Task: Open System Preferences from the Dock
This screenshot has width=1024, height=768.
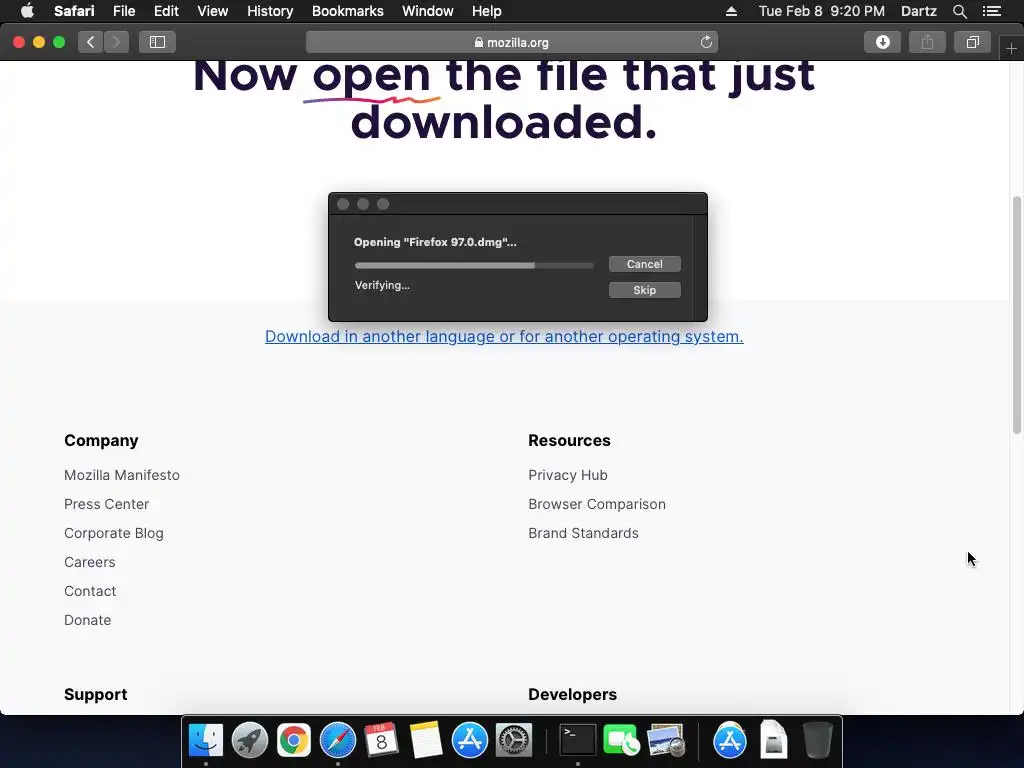Action: (514, 741)
